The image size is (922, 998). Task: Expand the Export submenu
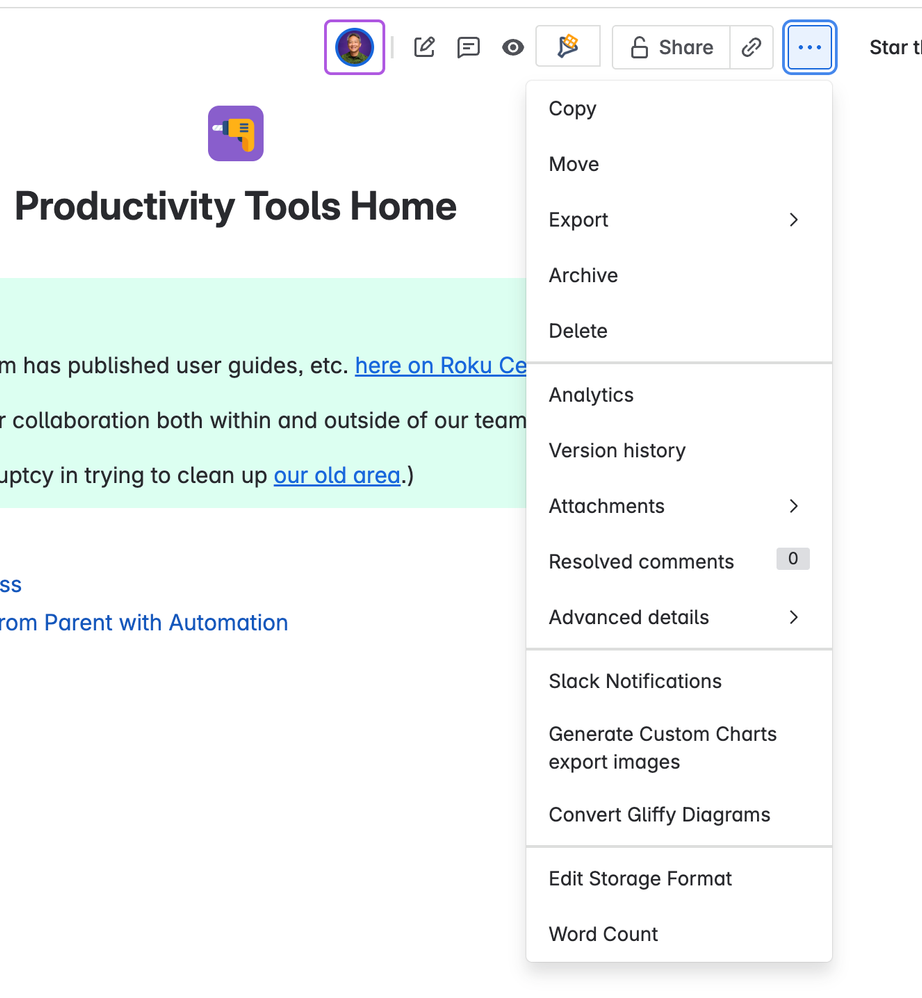coord(679,220)
